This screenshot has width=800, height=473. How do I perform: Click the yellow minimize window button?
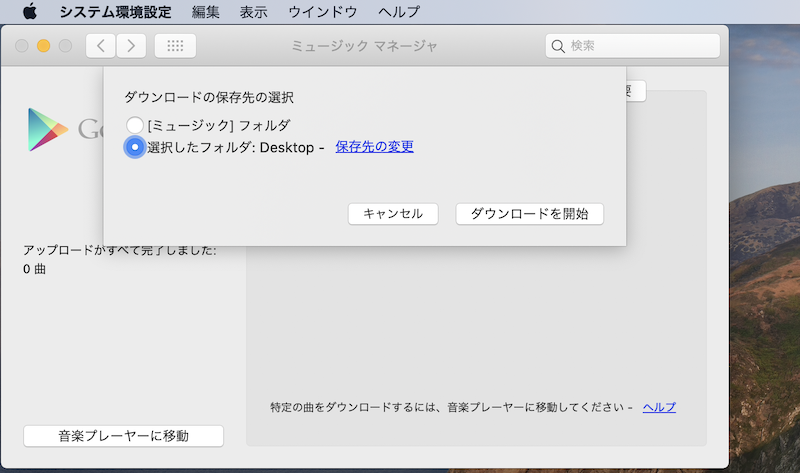[x=44, y=46]
